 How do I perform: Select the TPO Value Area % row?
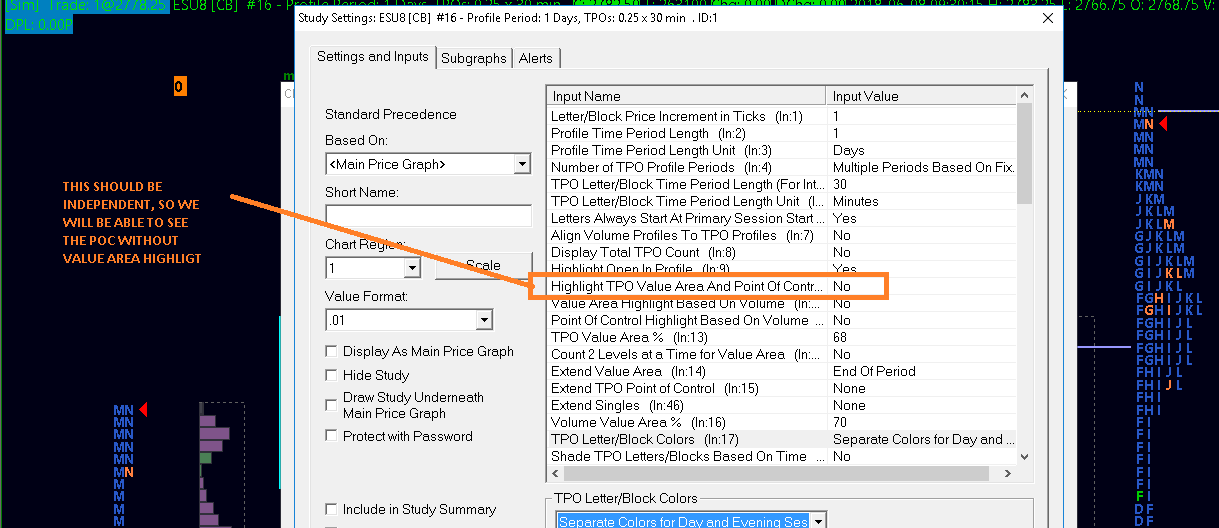tap(782, 337)
